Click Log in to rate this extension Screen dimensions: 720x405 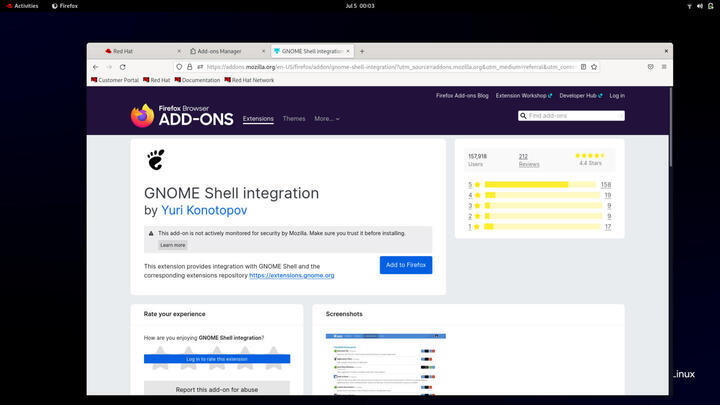click(x=217, y=359)
